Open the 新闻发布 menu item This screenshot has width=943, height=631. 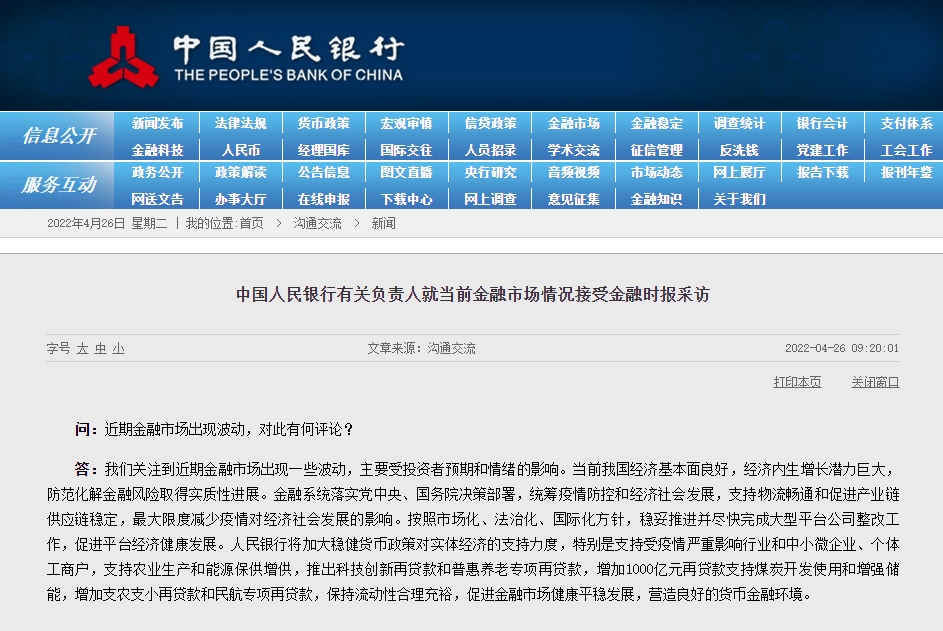pos(158,124)
